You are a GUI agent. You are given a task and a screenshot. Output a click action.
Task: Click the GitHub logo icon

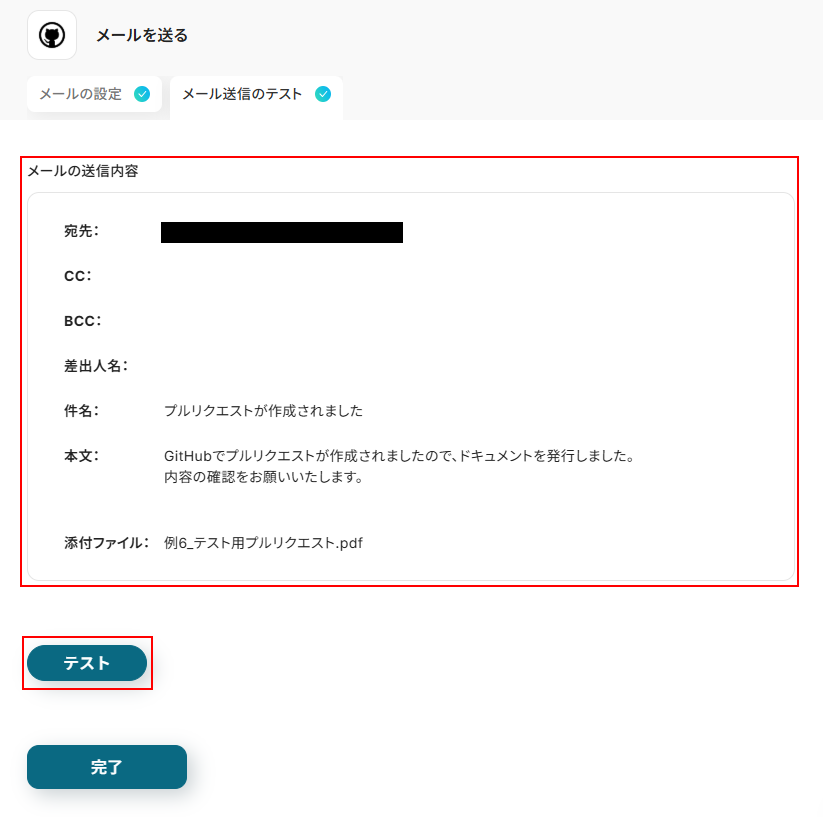point(52,35)
